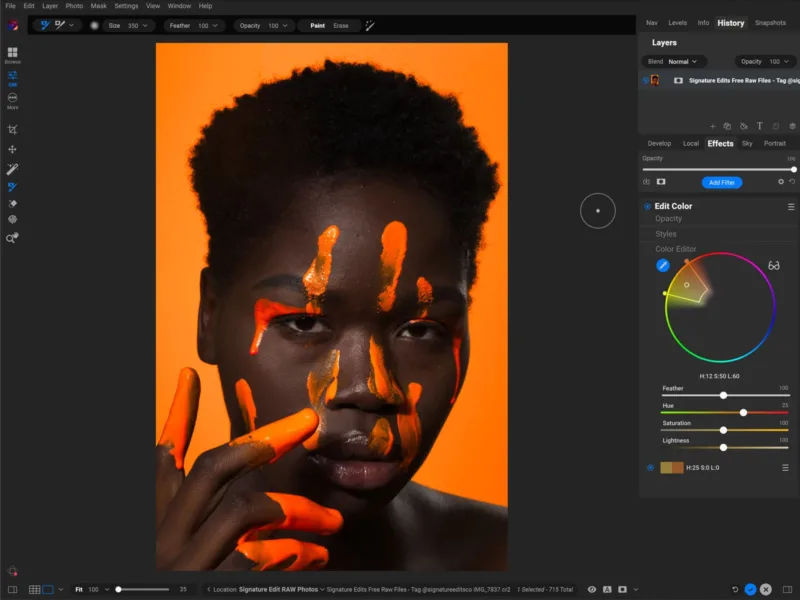Click the color dropper in Color Editor
This screenshot has height=600, width=800.
tap(662, 265)
